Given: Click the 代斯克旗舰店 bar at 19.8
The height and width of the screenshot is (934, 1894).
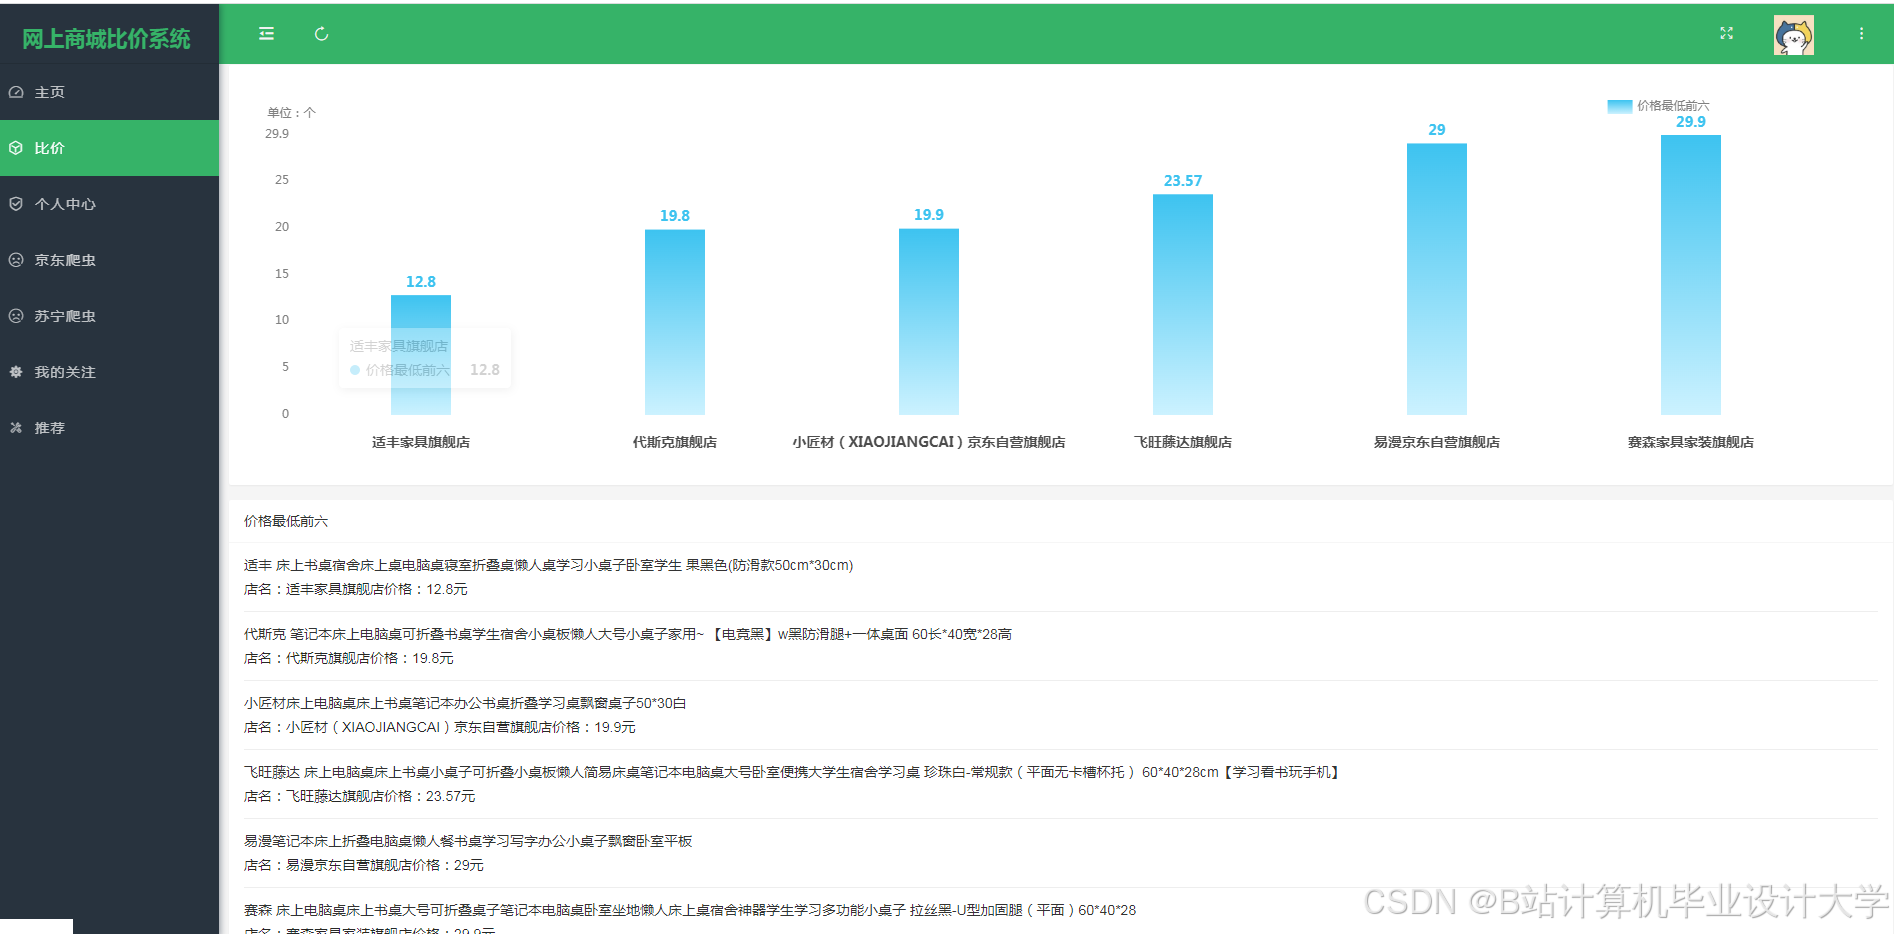Looking at the screenshot, I should click(674, 322).
